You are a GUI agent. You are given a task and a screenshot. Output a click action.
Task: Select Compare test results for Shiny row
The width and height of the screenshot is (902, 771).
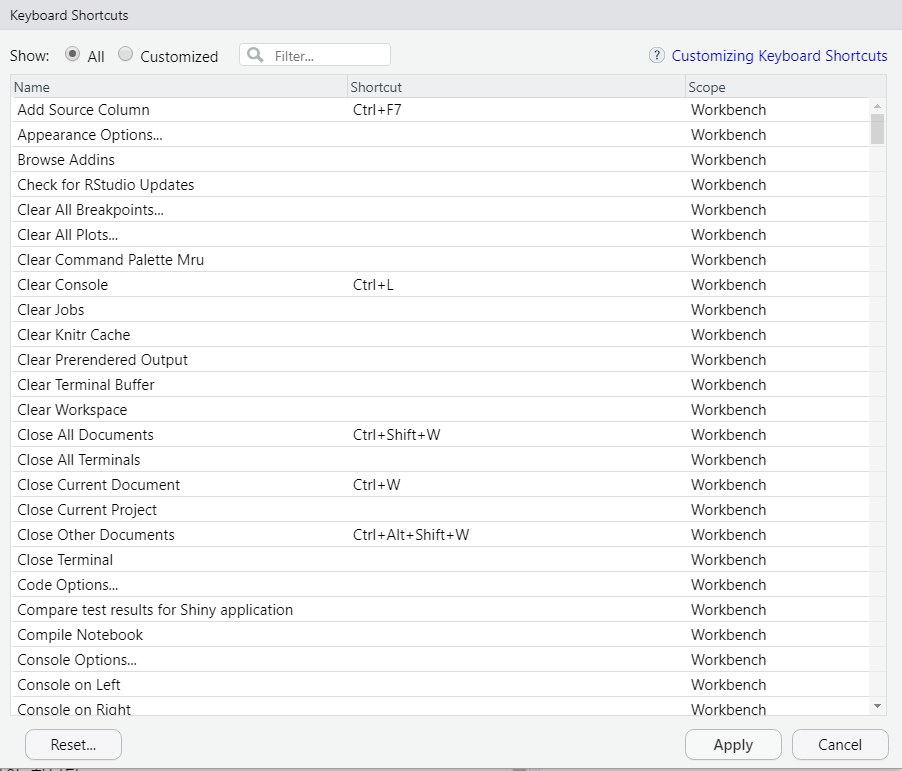tap(440, 610)
